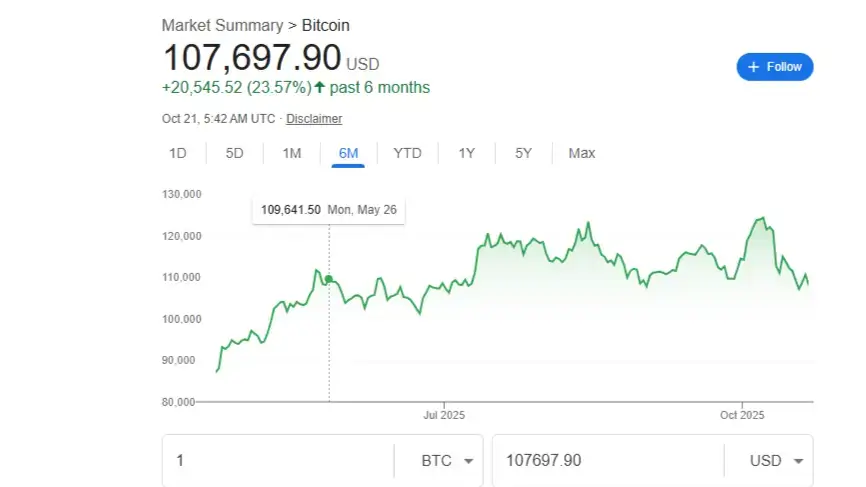Switch to the 1M chart tab
Viewport: 866px width, 487px height.
pyautogui.click(x=292, y=153)
